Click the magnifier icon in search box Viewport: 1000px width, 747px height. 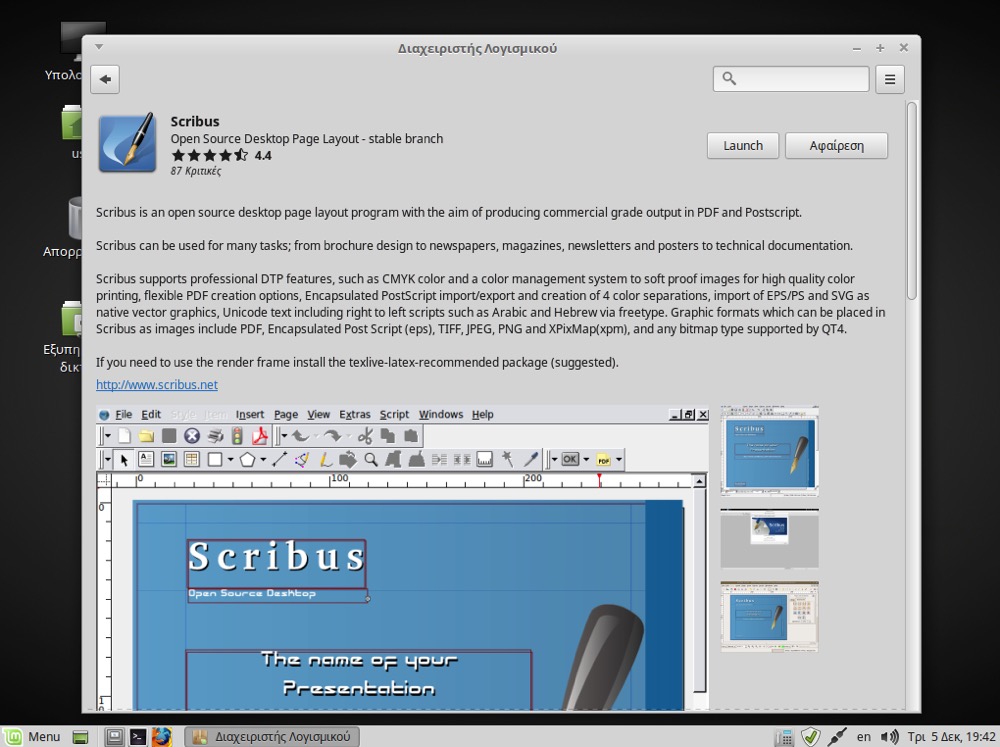[729, 78]
